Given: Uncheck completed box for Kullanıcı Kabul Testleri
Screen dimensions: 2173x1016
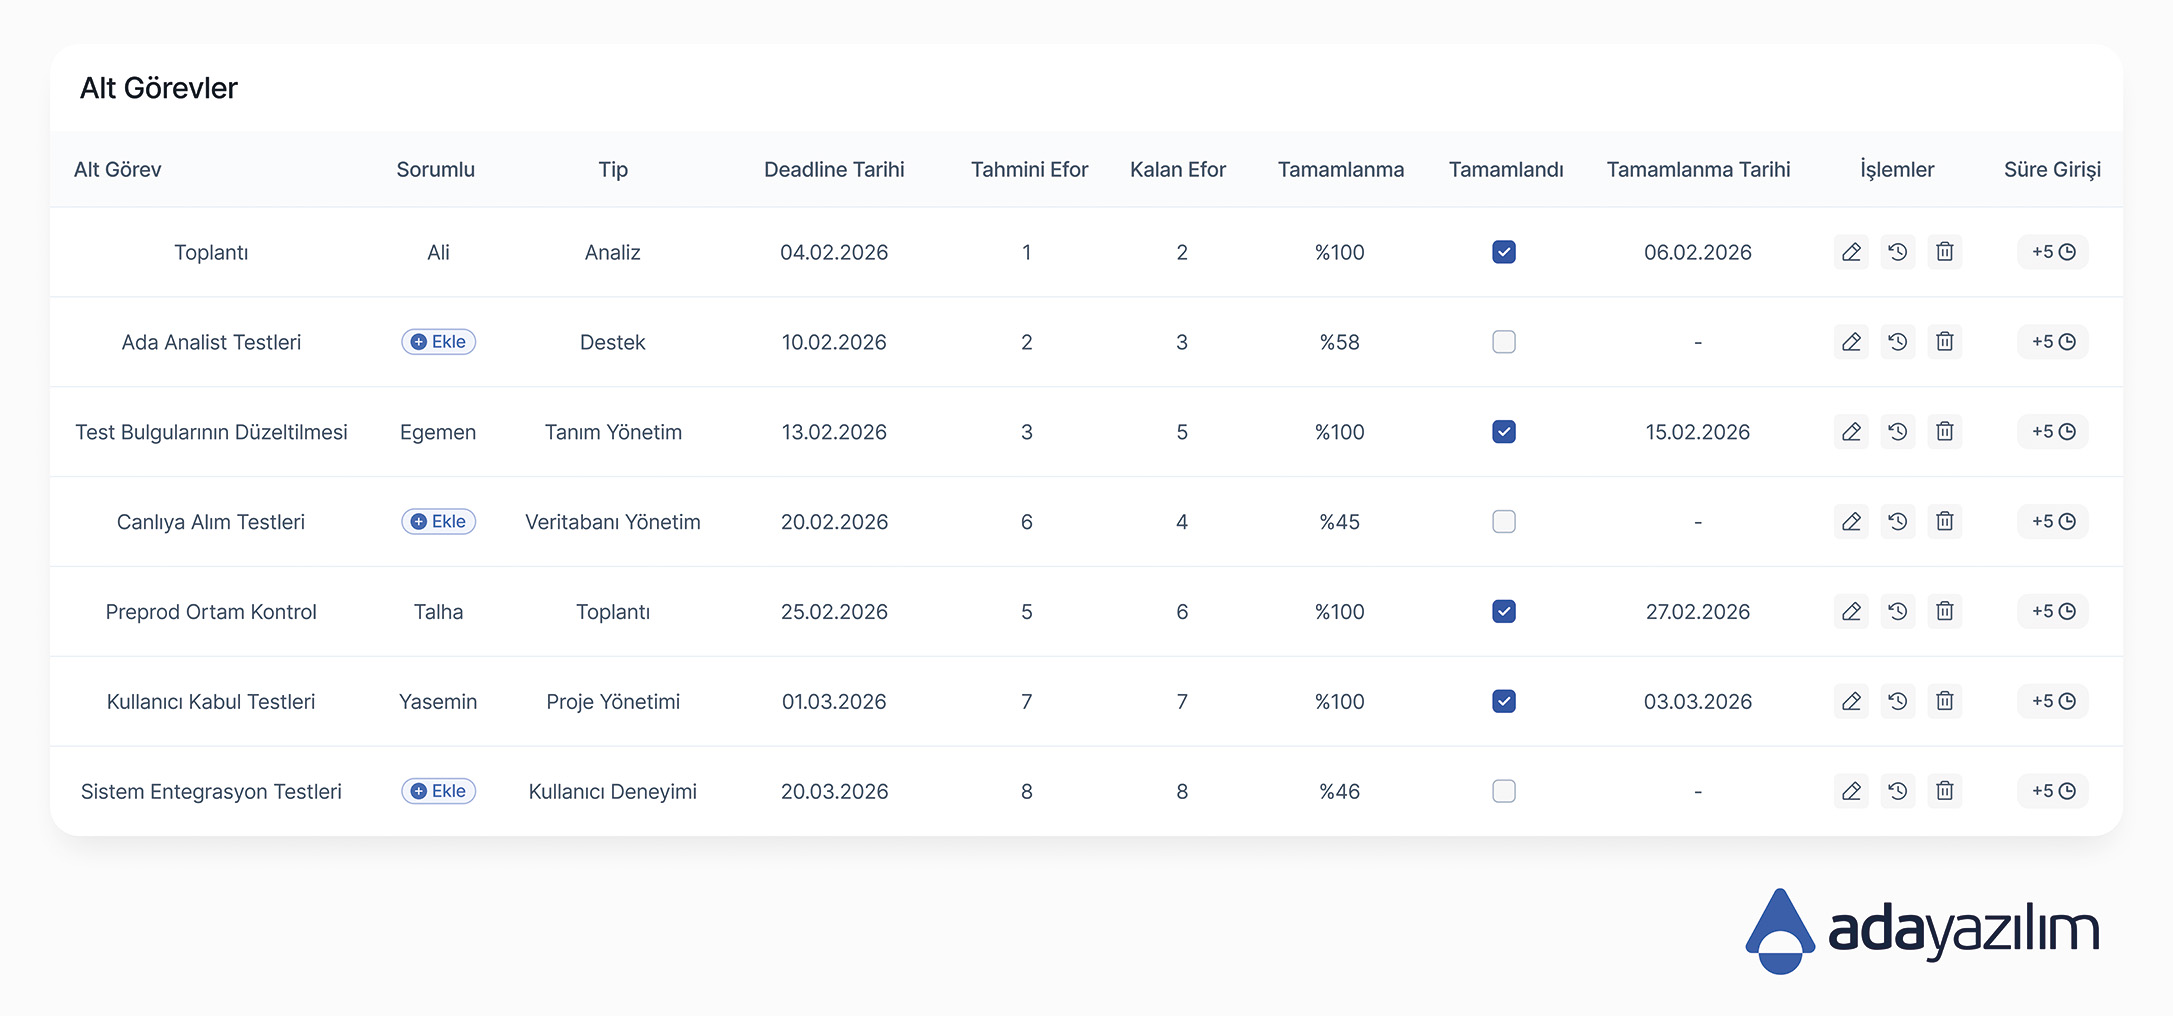Looking at the screenshot, I should coord(1503,701).
